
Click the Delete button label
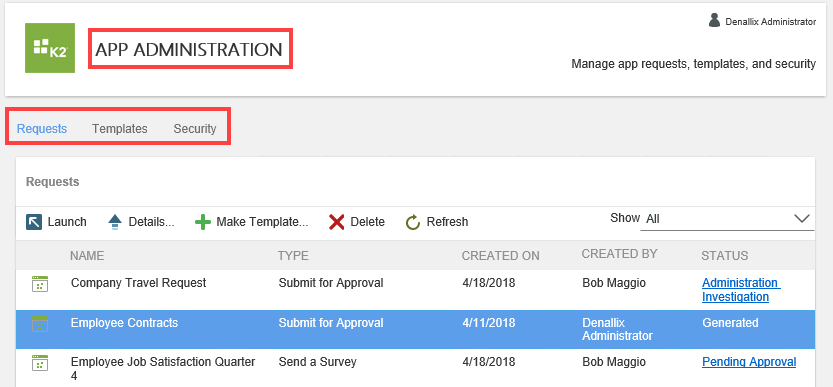pos(368,222)
